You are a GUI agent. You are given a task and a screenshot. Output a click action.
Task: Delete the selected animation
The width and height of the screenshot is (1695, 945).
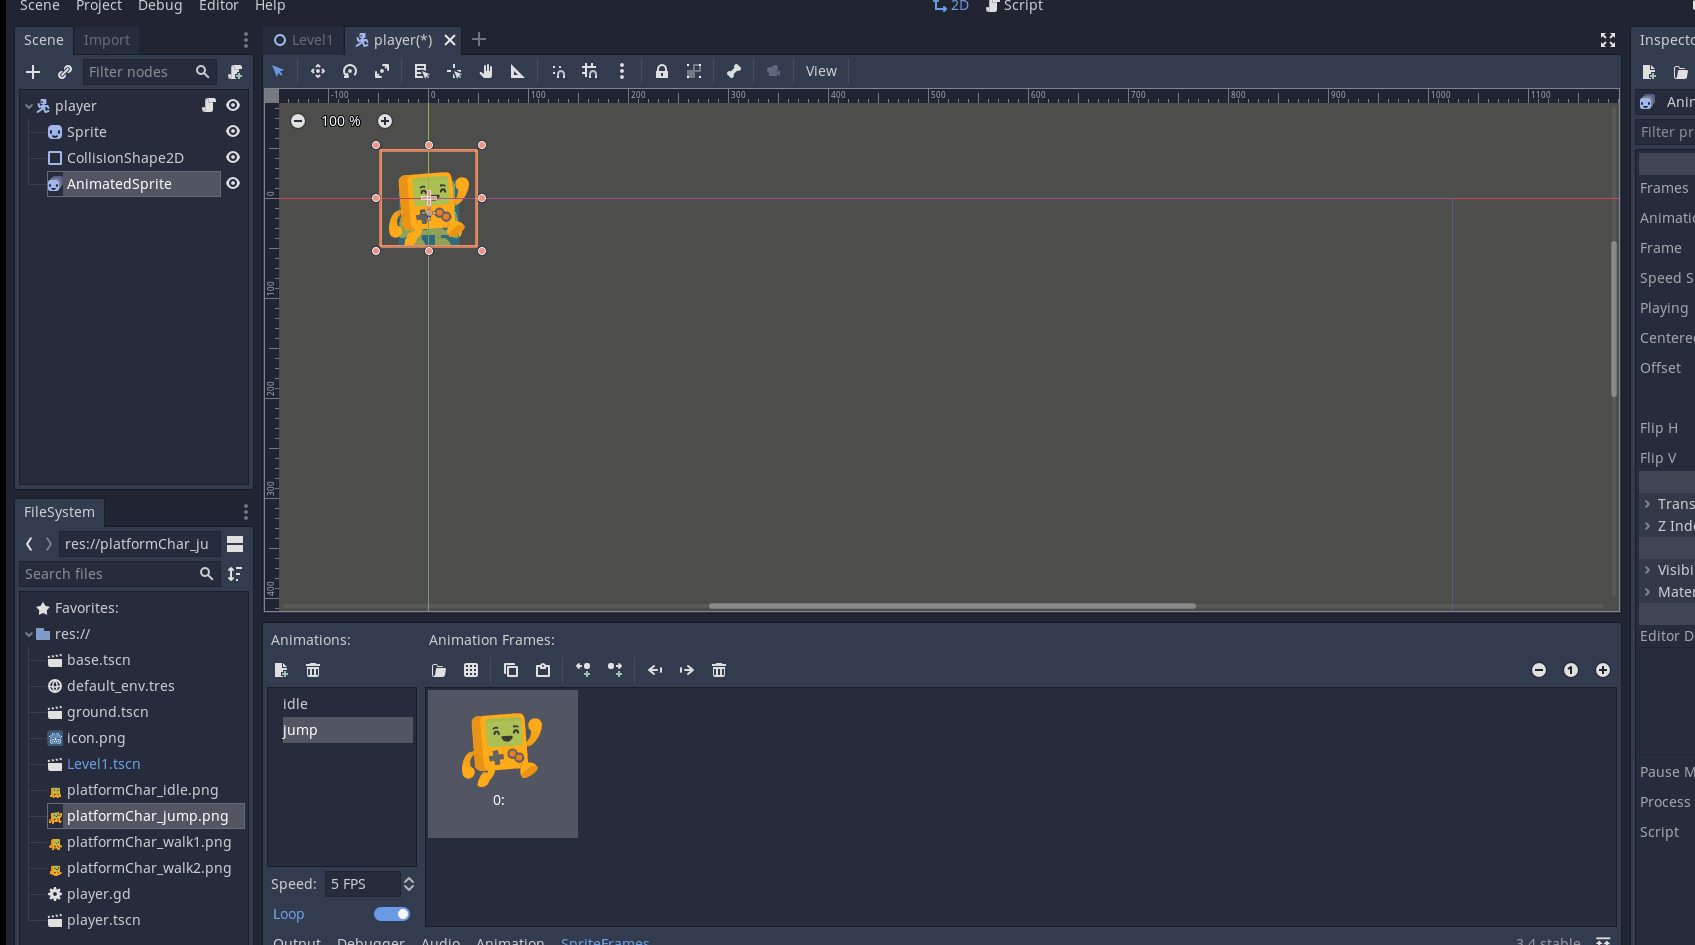click(313, 670)
